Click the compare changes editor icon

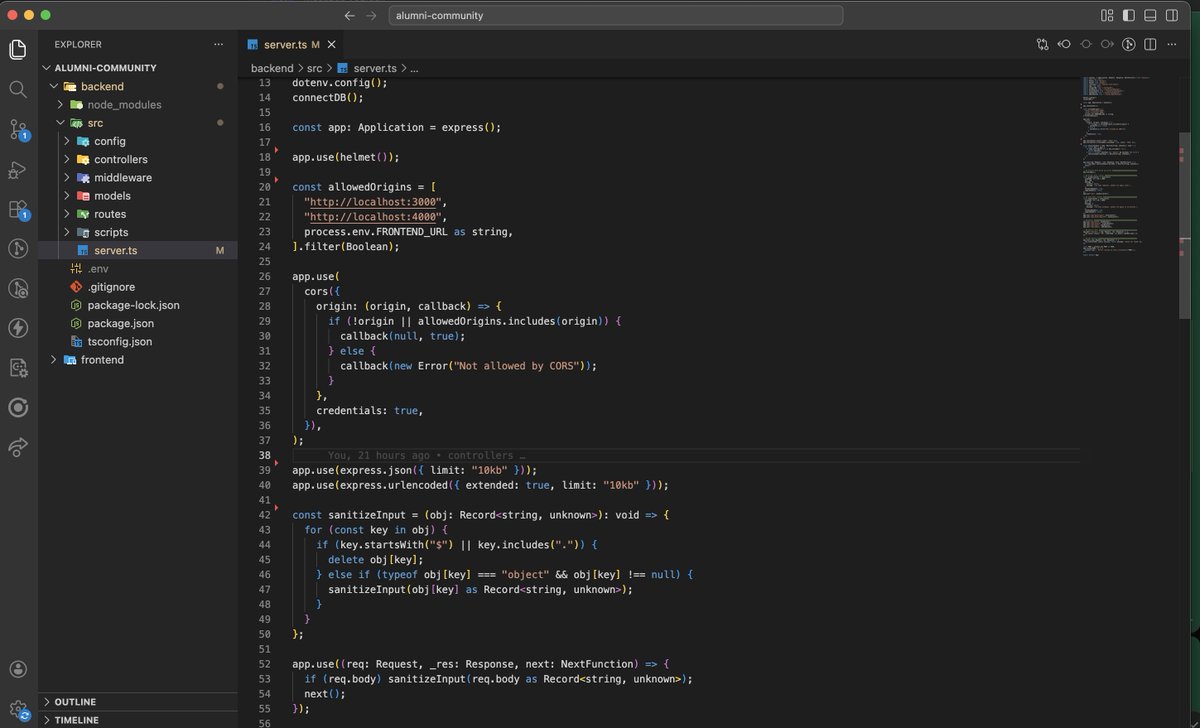point(1043,44)
